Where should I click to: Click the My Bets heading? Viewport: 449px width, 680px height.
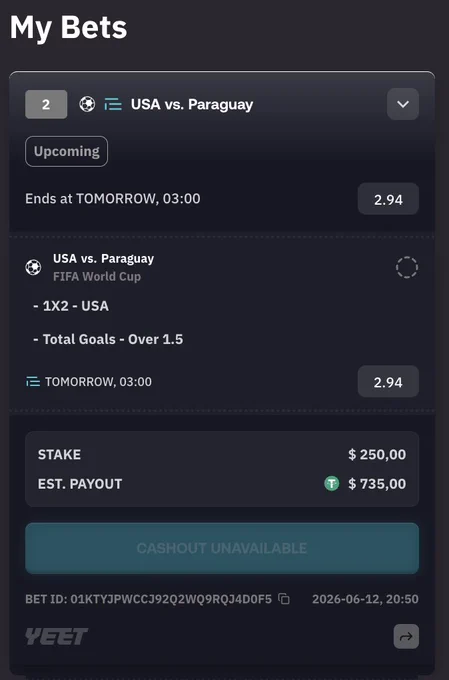coord(69,28)
